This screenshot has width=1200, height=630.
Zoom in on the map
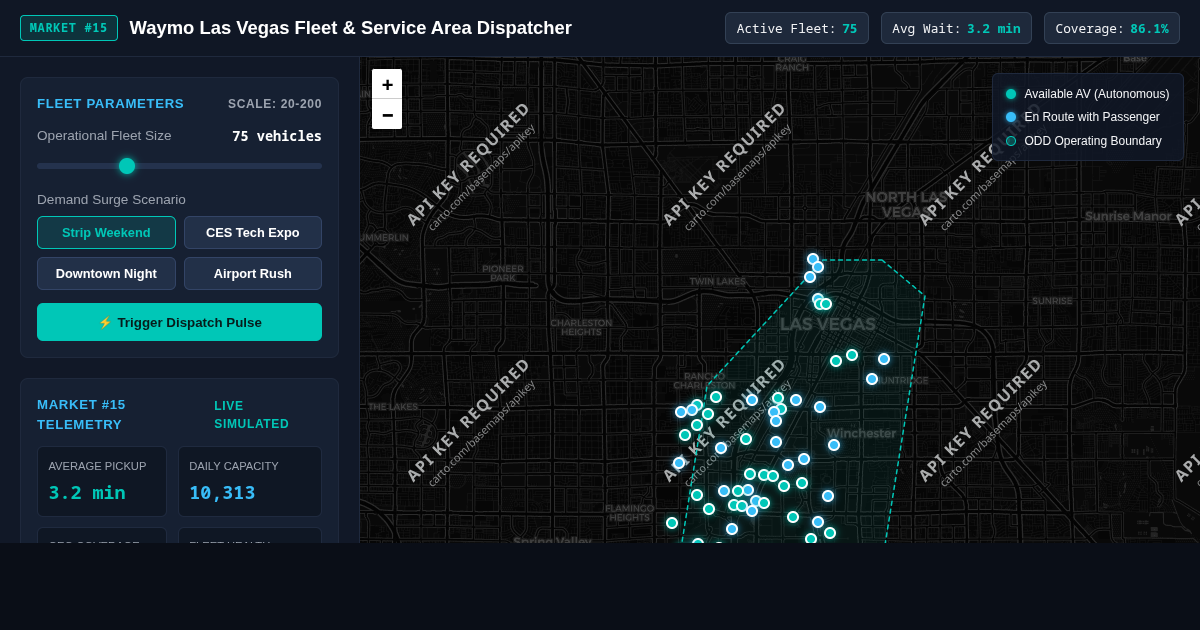[x=387, y=84]
